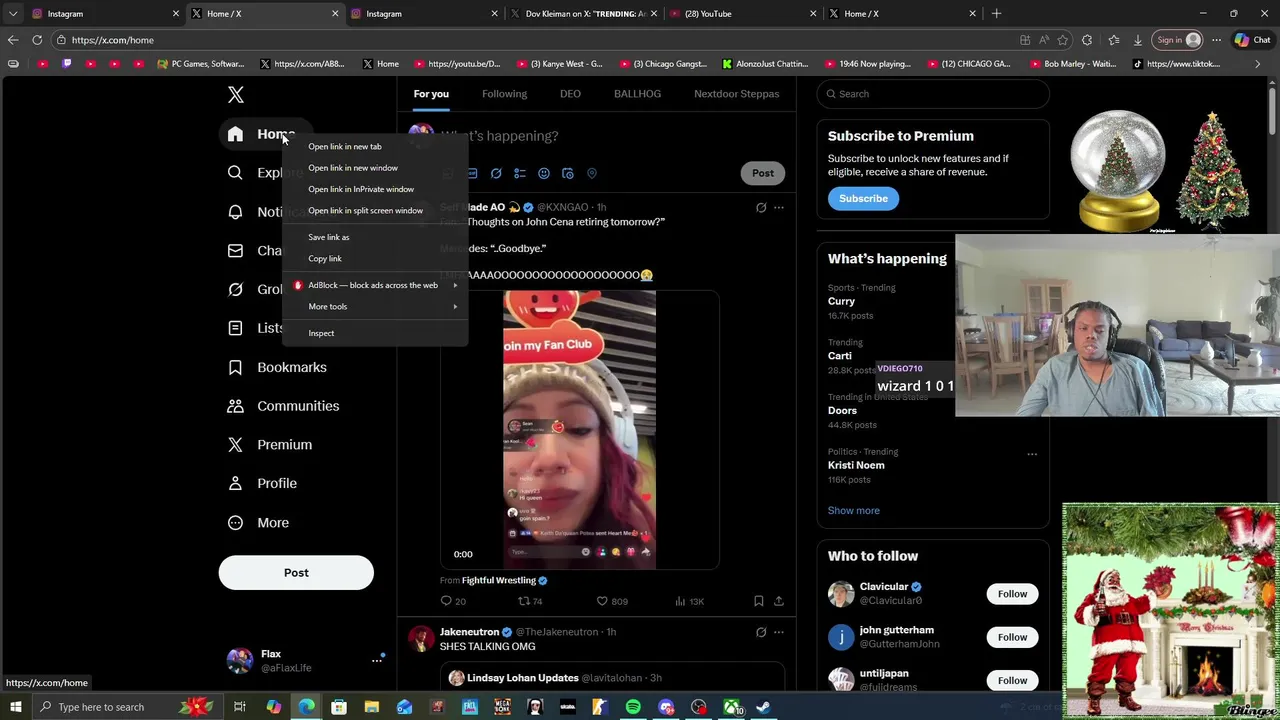Open the Windows Start menu
The image size is (1280, 720).
15,707
